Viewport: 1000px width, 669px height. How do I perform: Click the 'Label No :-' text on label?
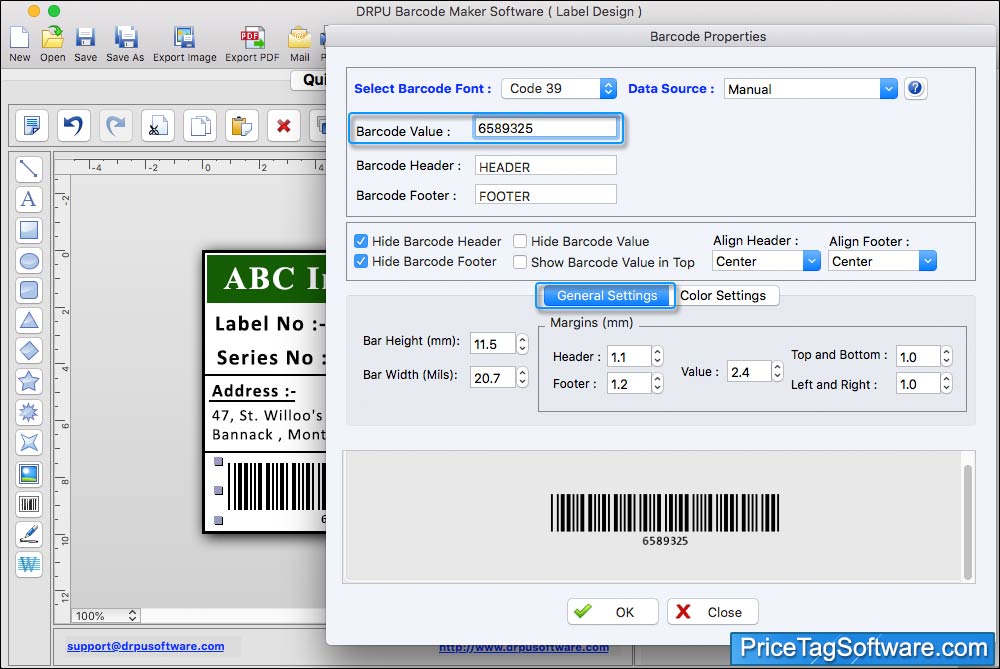coord(269,324)
